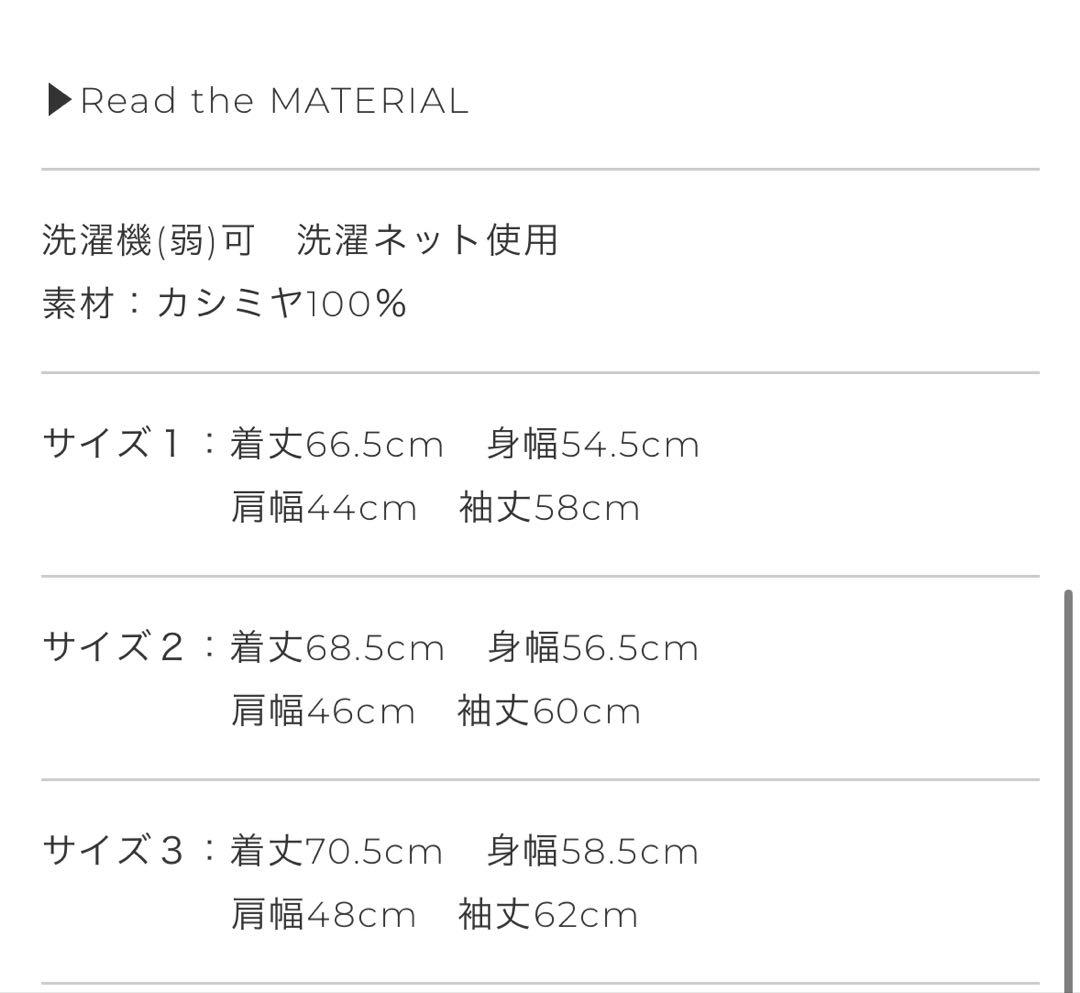Click the Read the MATERIAL heading text
Viewport: 1080px width, 993px height.
[274, 101]
